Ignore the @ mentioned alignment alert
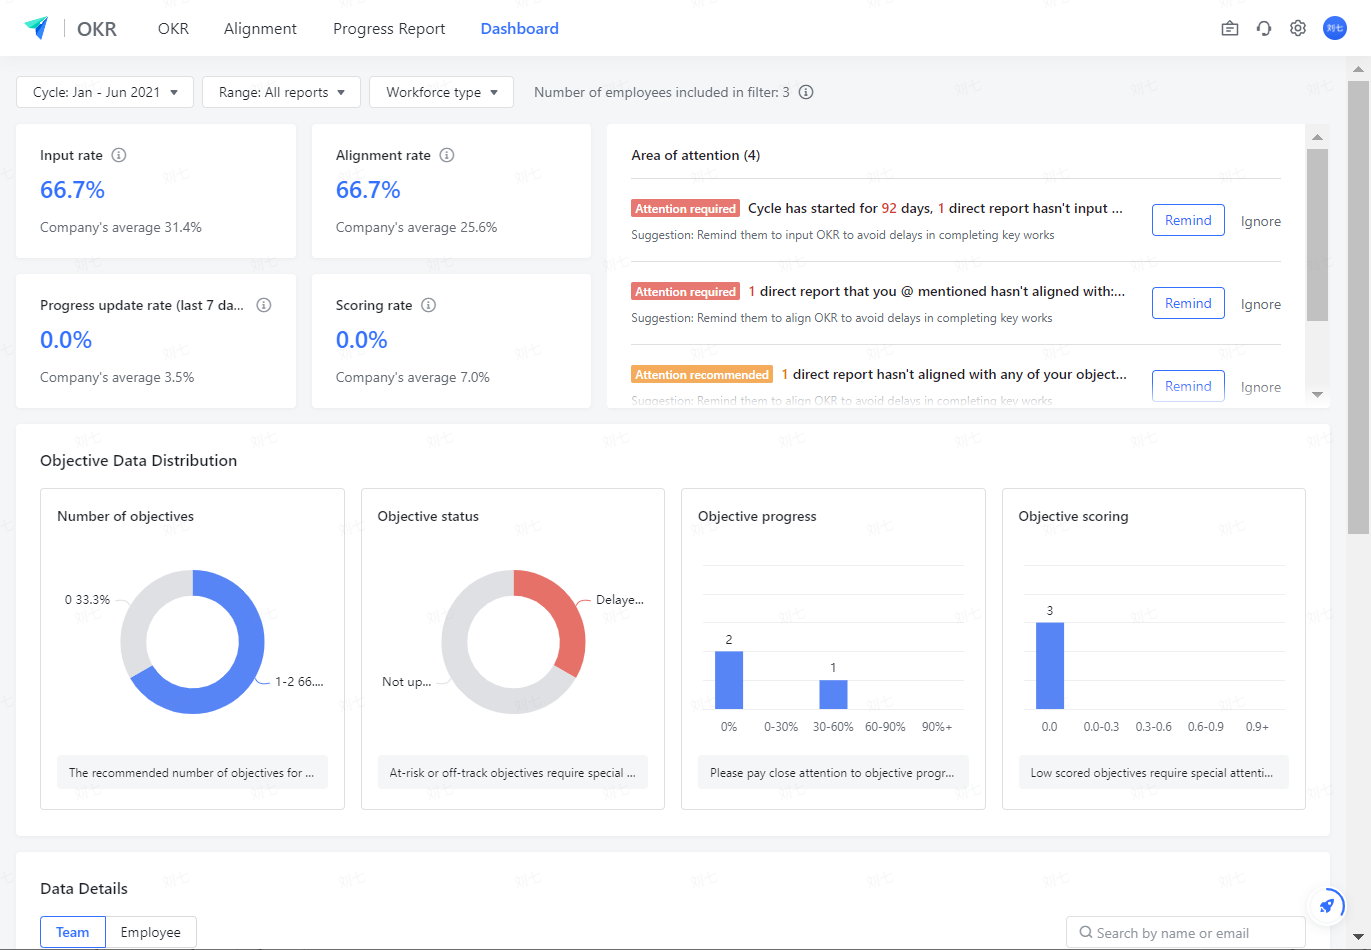1371x950 pixels. click(x=1260, y=304)
